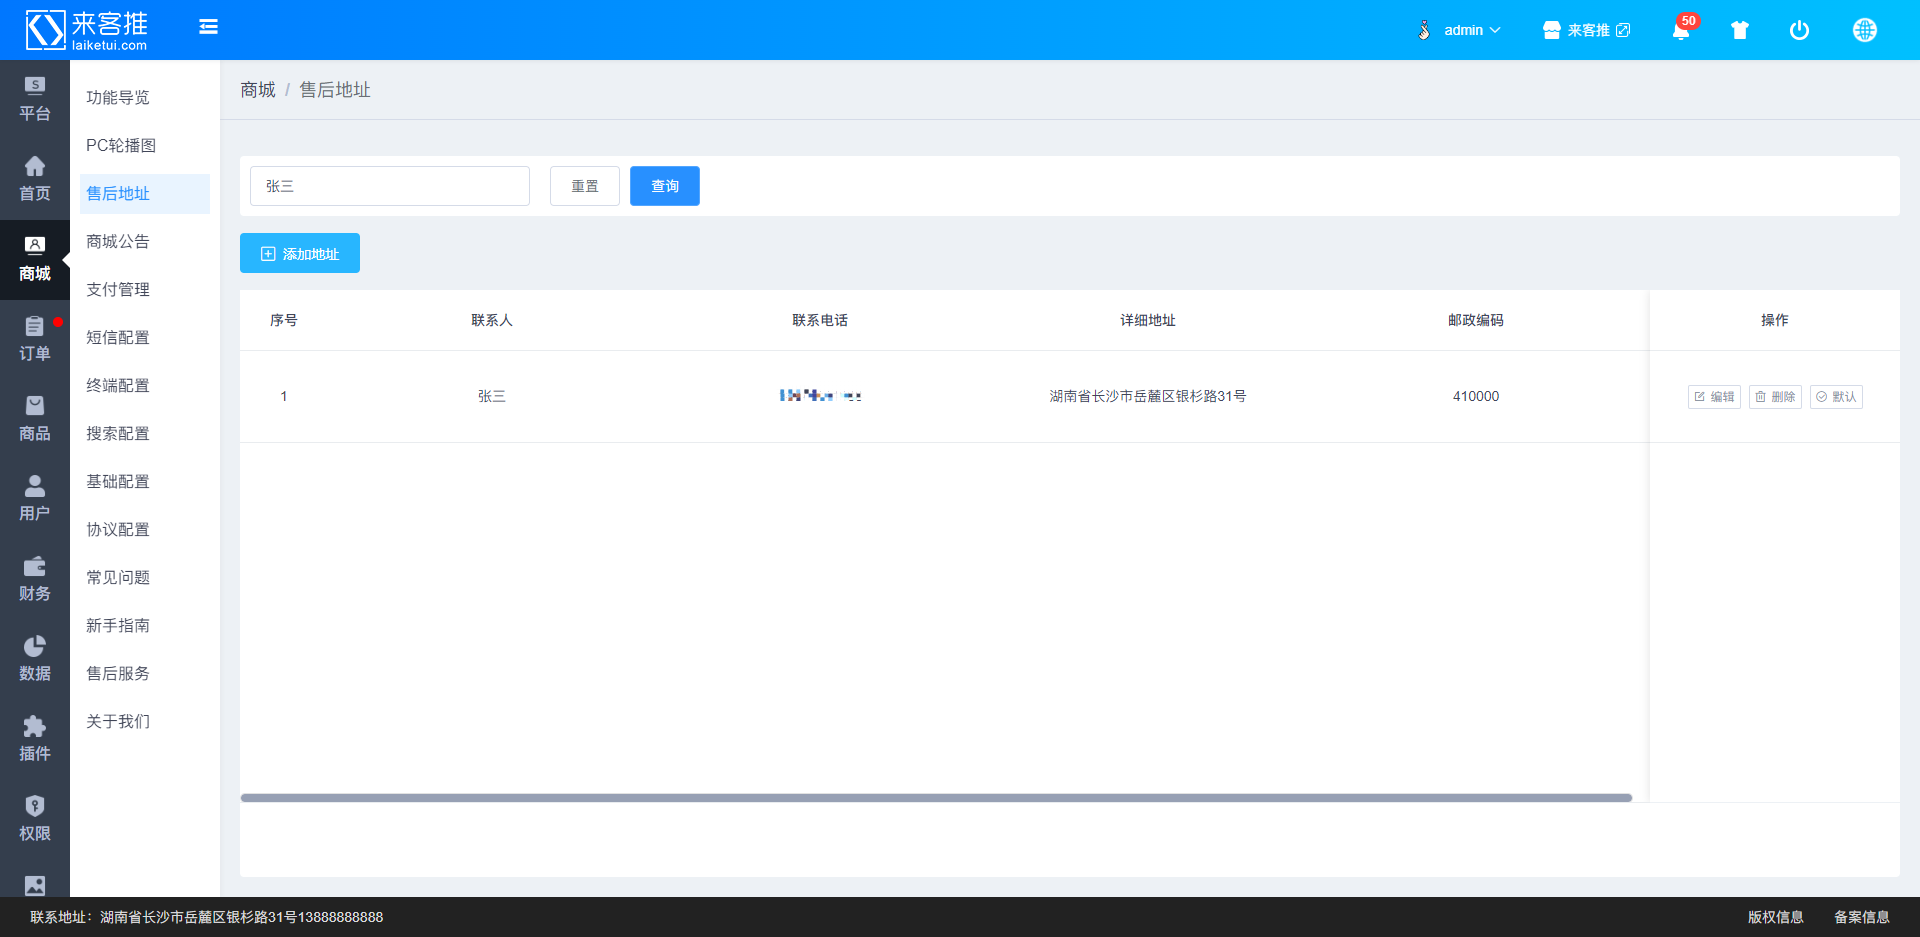The width and height of the screenshot is (1920, 937).
Task: Open 基础配置 menu item
Action: 145,481
